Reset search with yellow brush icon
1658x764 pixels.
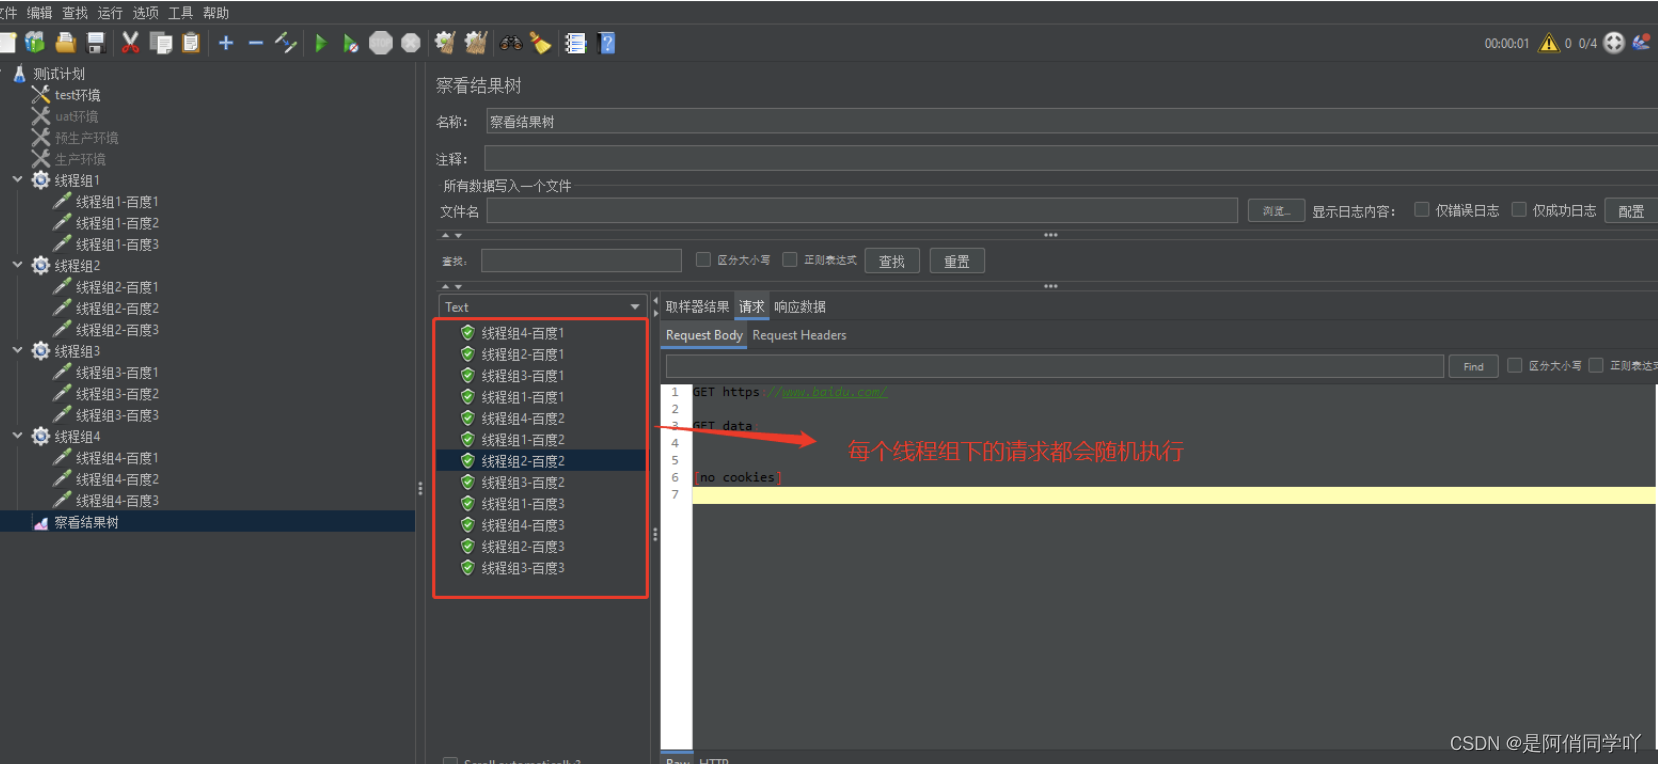point(540,42)
